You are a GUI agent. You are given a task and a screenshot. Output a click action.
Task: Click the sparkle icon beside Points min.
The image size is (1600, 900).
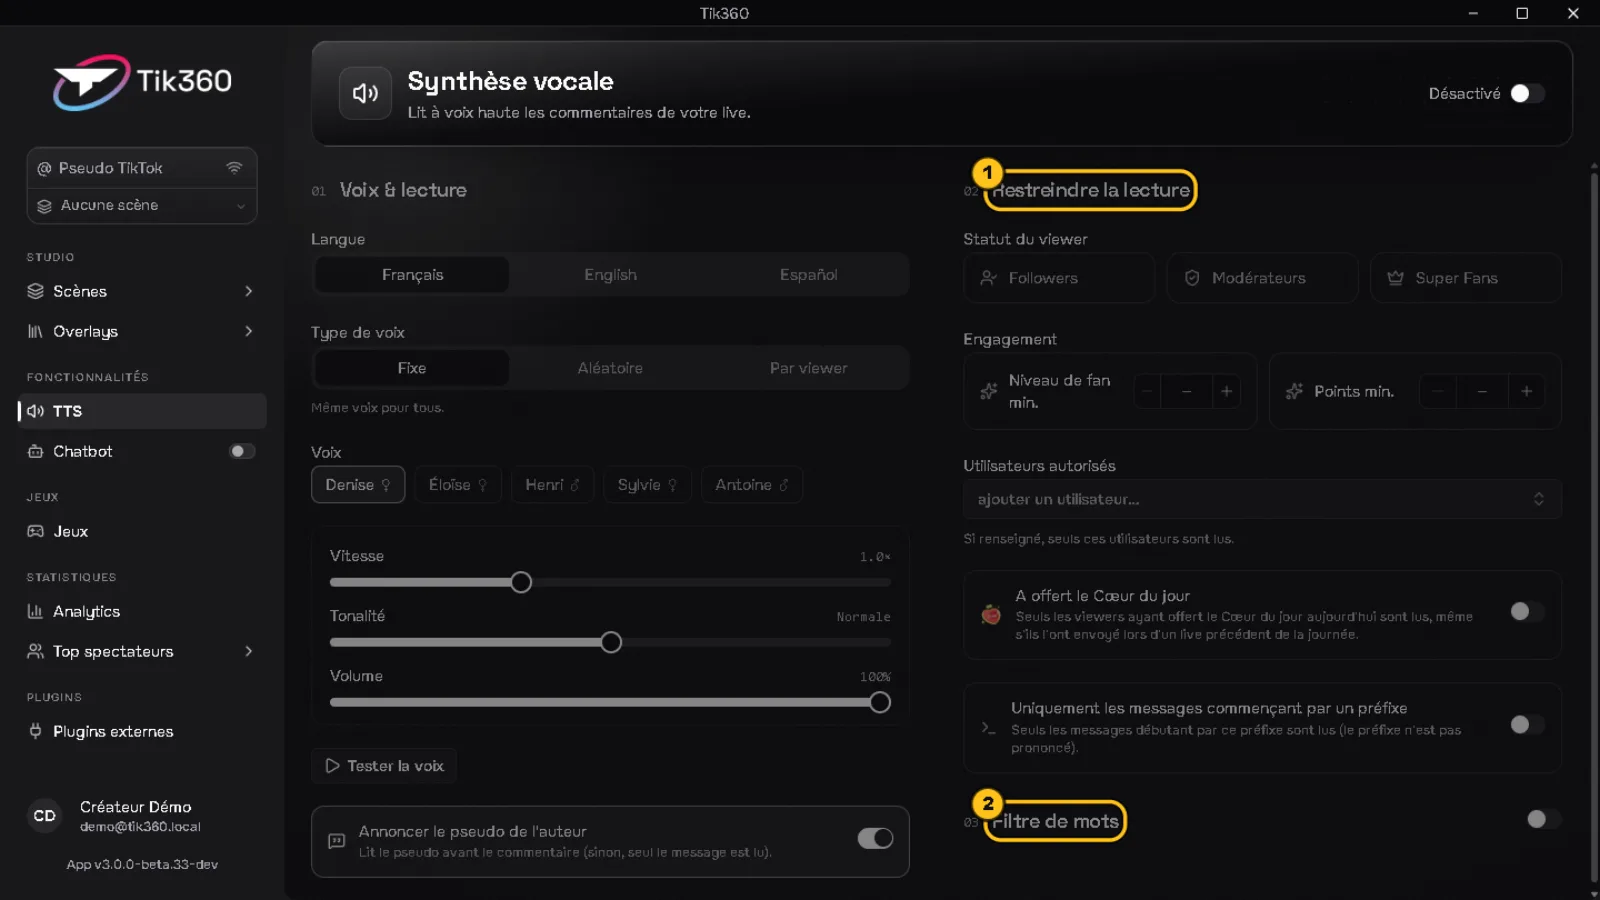pos(1294,391)
